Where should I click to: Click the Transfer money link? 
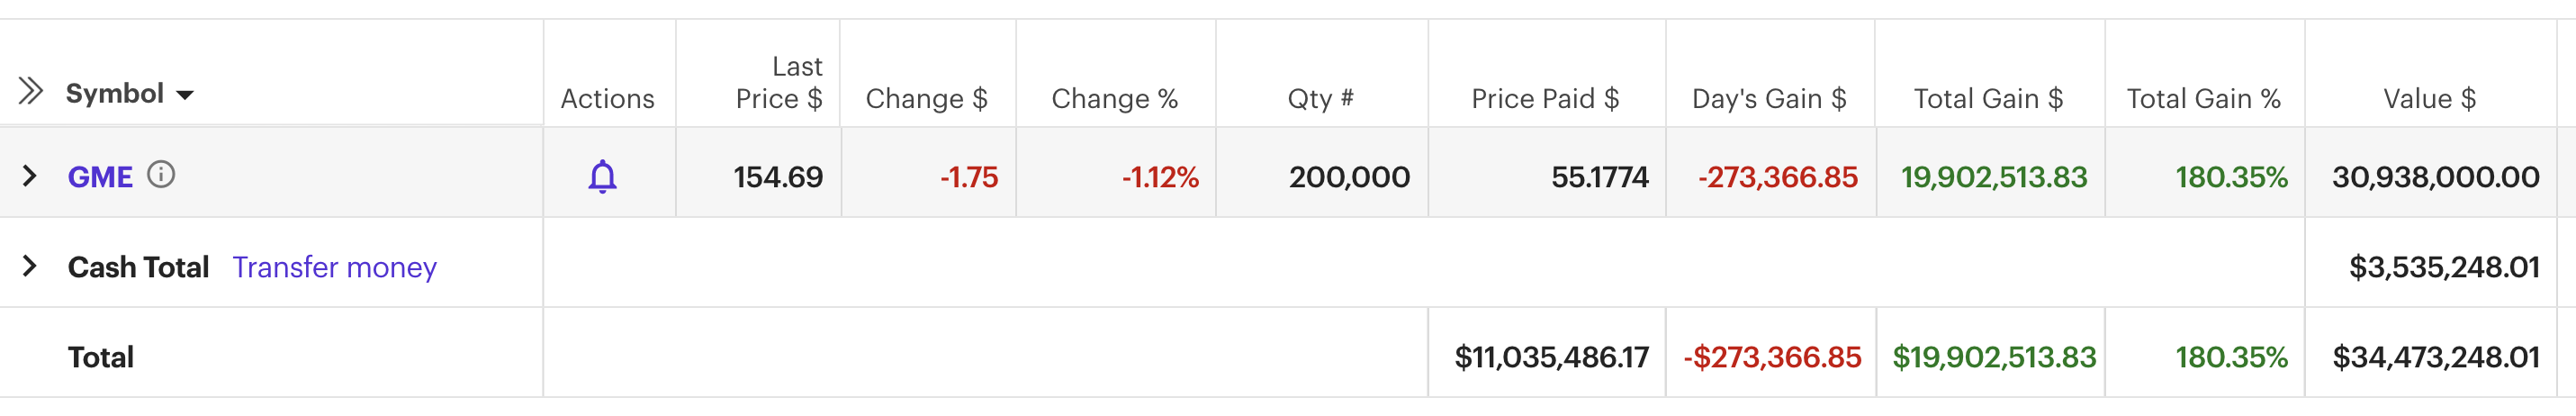click(334, 267)
